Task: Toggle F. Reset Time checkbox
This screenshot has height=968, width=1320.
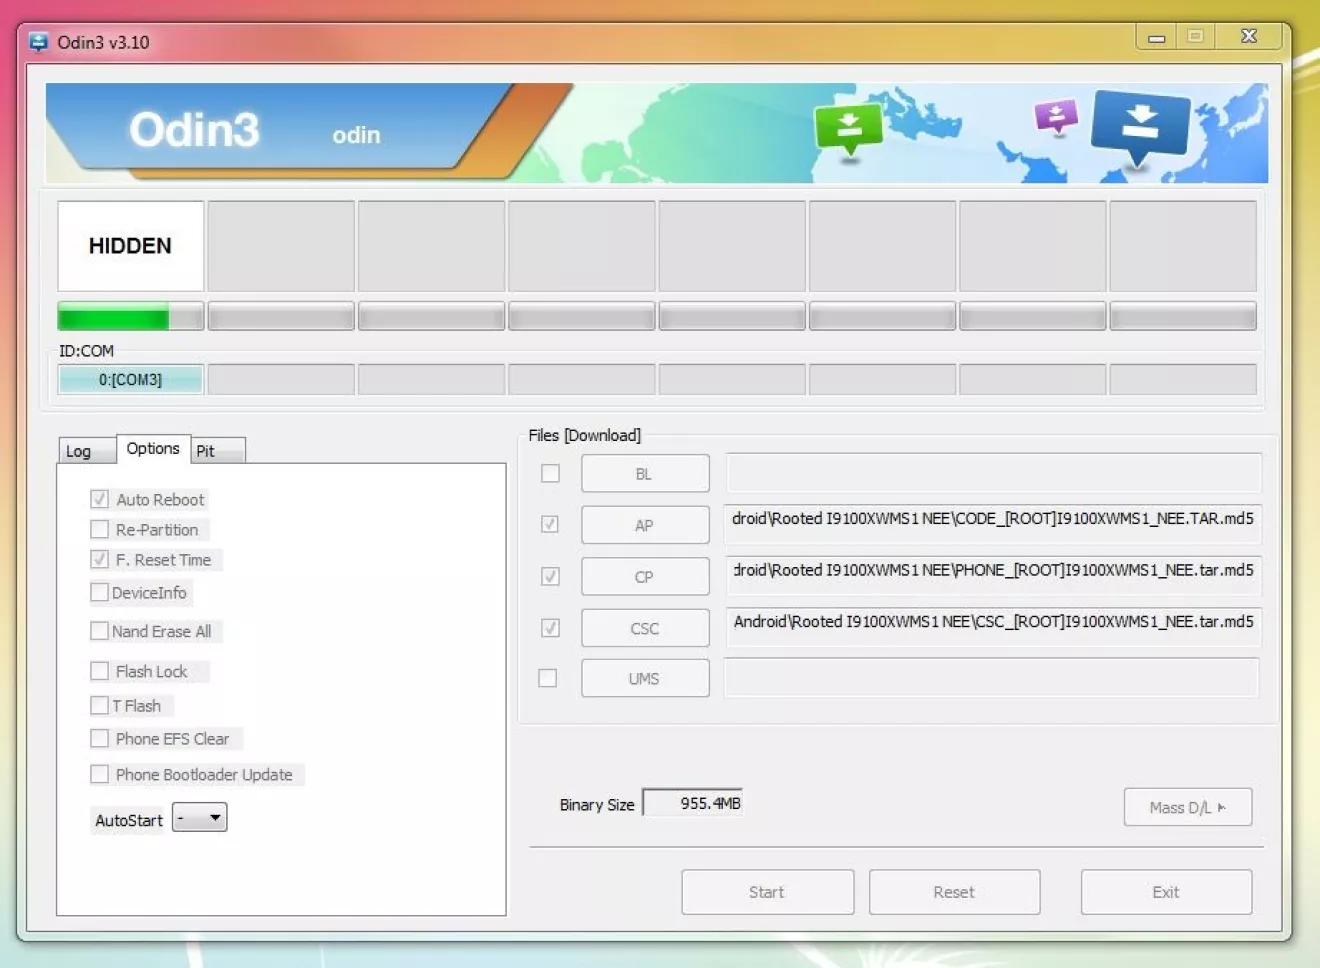Action: [99, 559]
